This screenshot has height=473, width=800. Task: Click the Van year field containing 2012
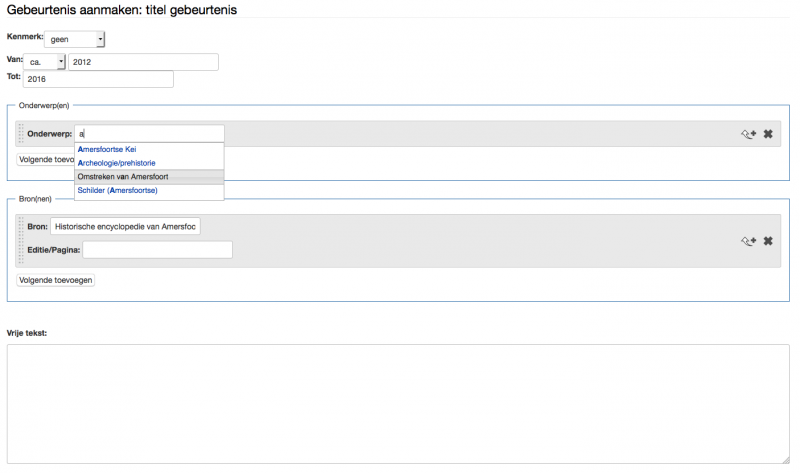[x=143, y=62]
